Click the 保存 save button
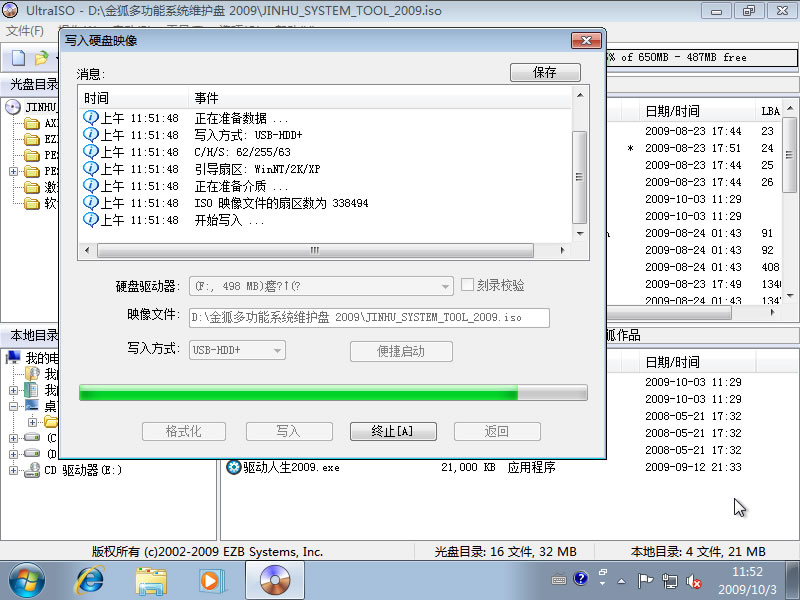The image size is (800, 600). point(544,71)
